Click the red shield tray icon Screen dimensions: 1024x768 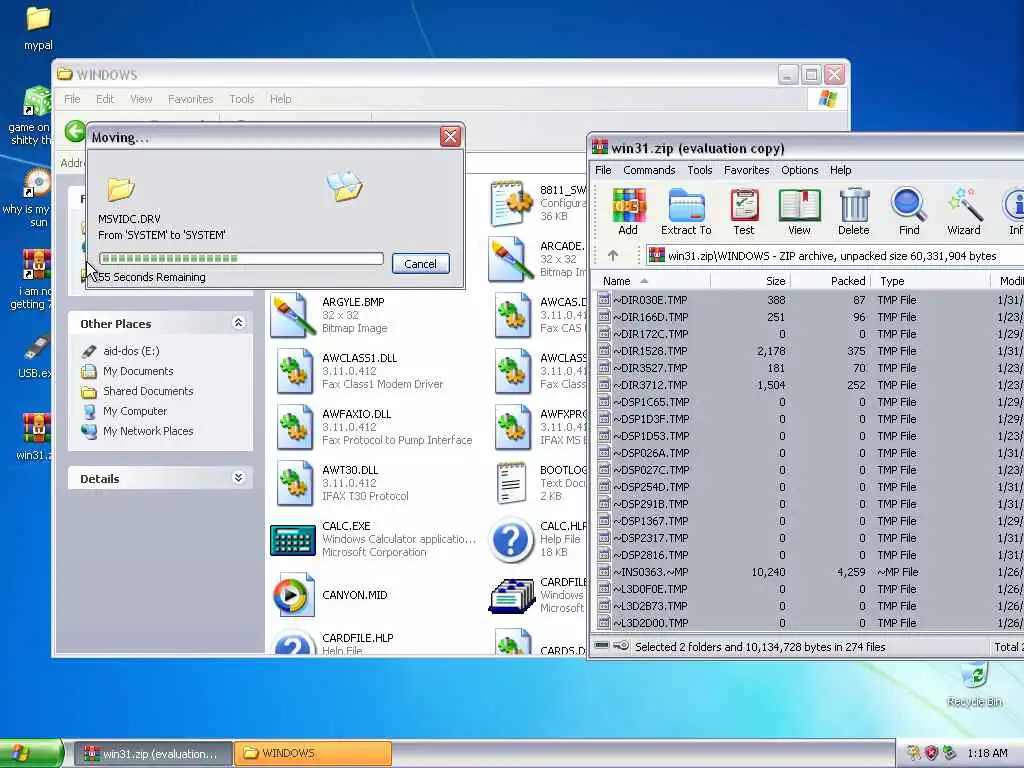tap(931, 753)
